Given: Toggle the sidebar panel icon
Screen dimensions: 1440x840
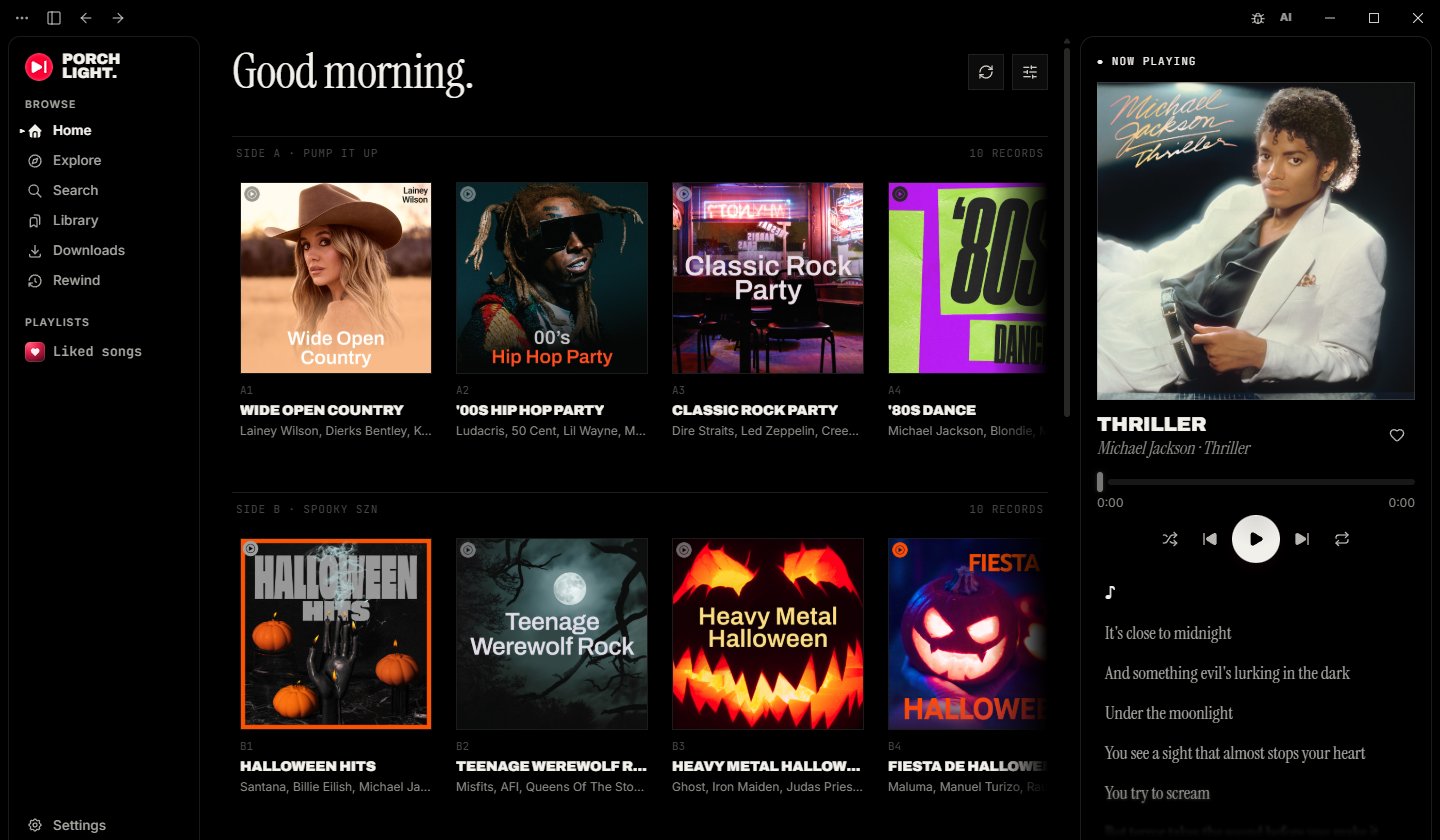Looking at the screenshot, I should pos(54,18).
